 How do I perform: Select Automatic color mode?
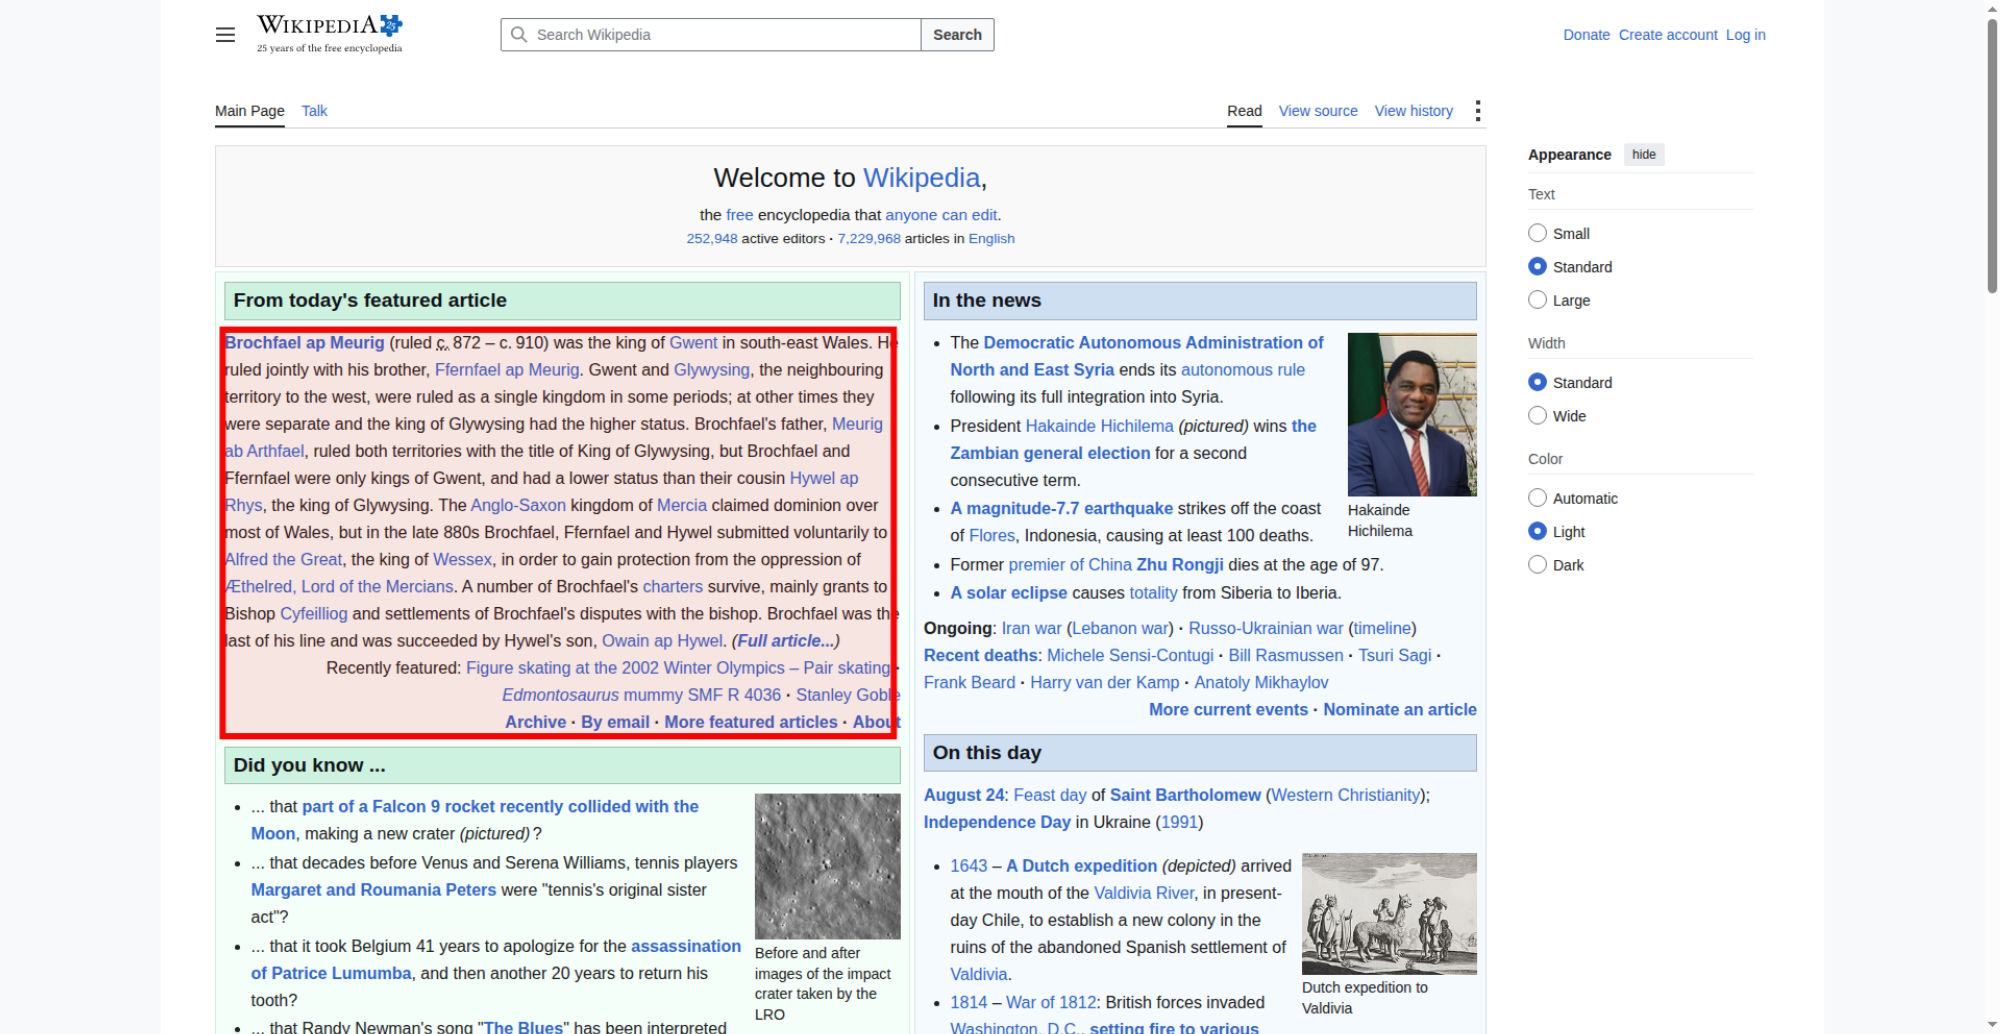pyautogui.click(x=1537, y=498)
